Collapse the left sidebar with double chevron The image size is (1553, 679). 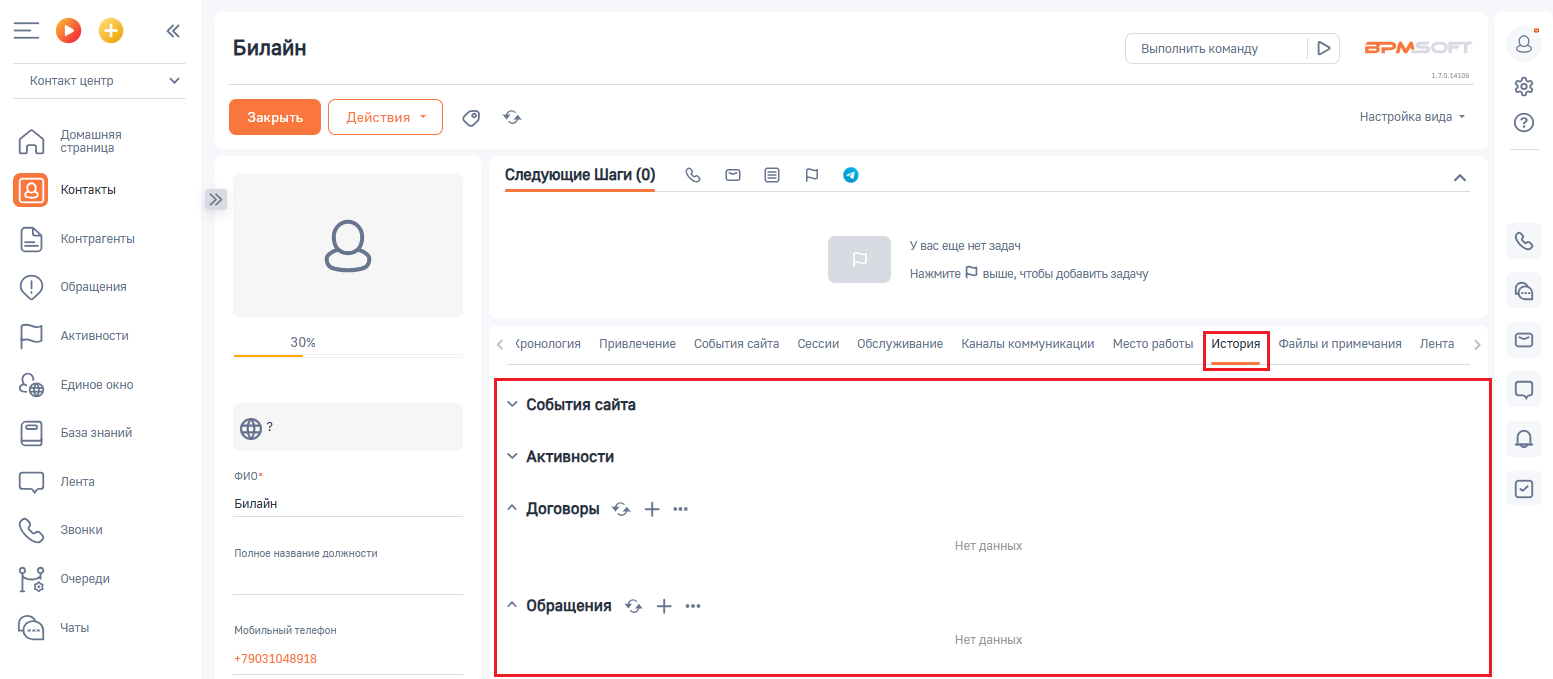(x=173, y=31)
